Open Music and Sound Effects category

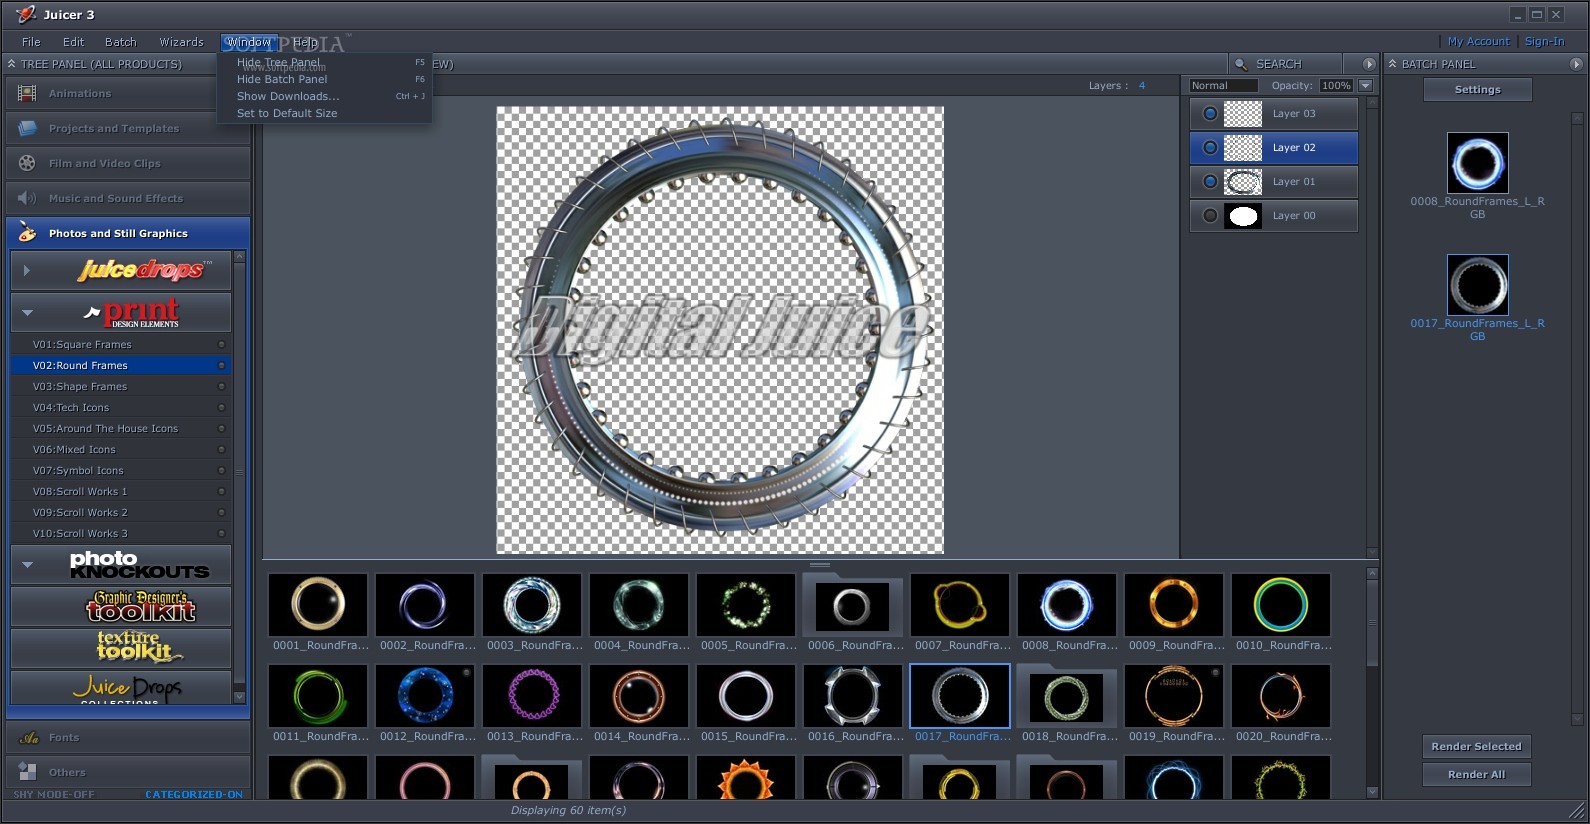[x=128, y=199]
